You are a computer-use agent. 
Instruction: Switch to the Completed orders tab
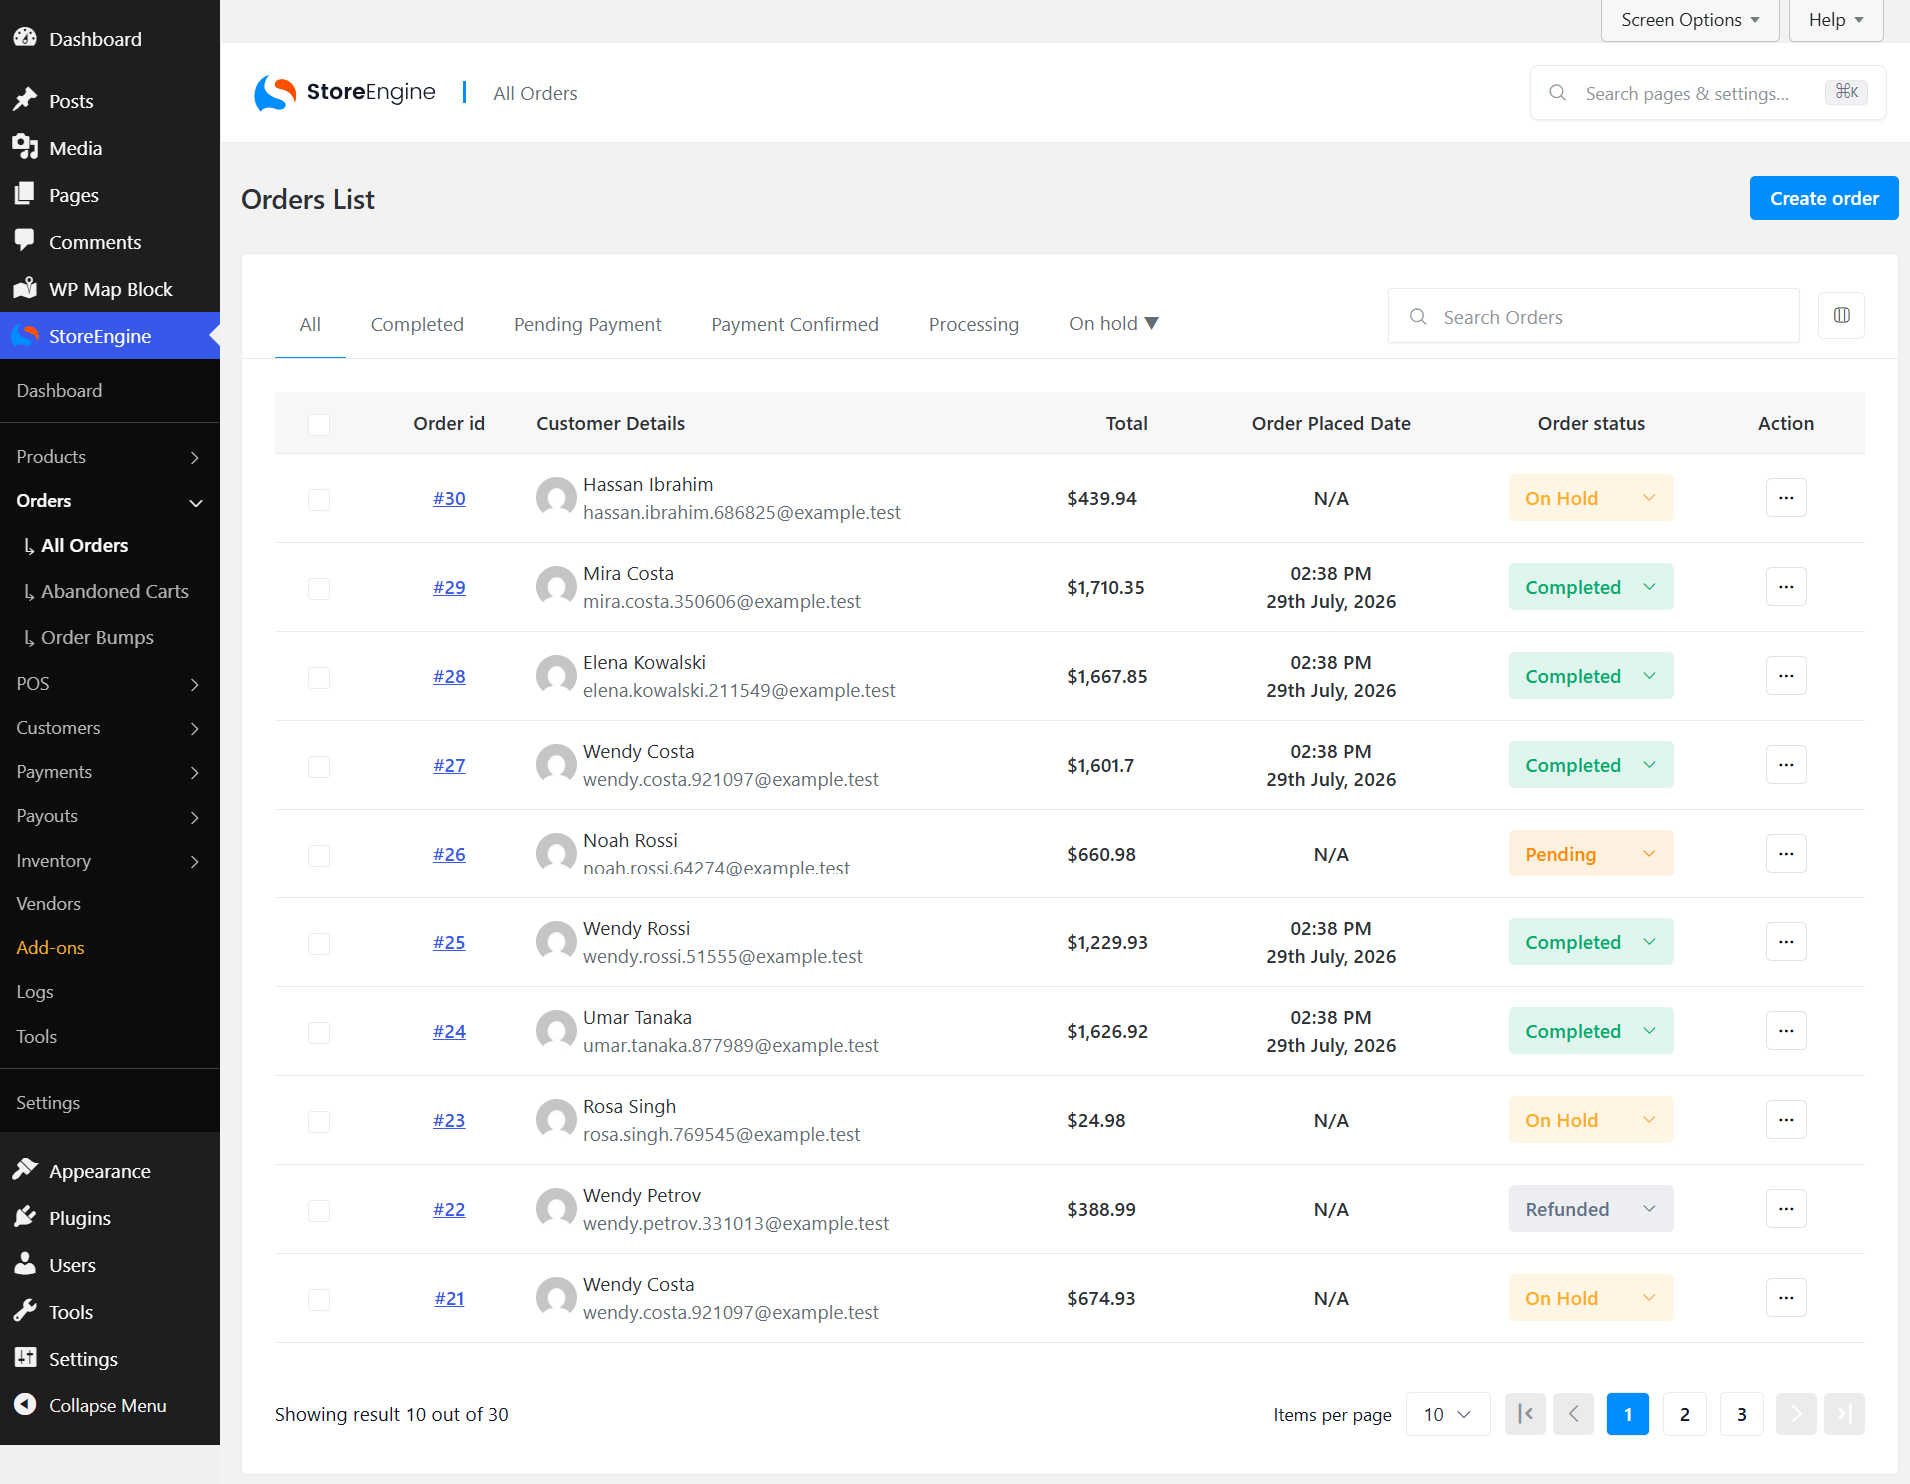[417, 324]
